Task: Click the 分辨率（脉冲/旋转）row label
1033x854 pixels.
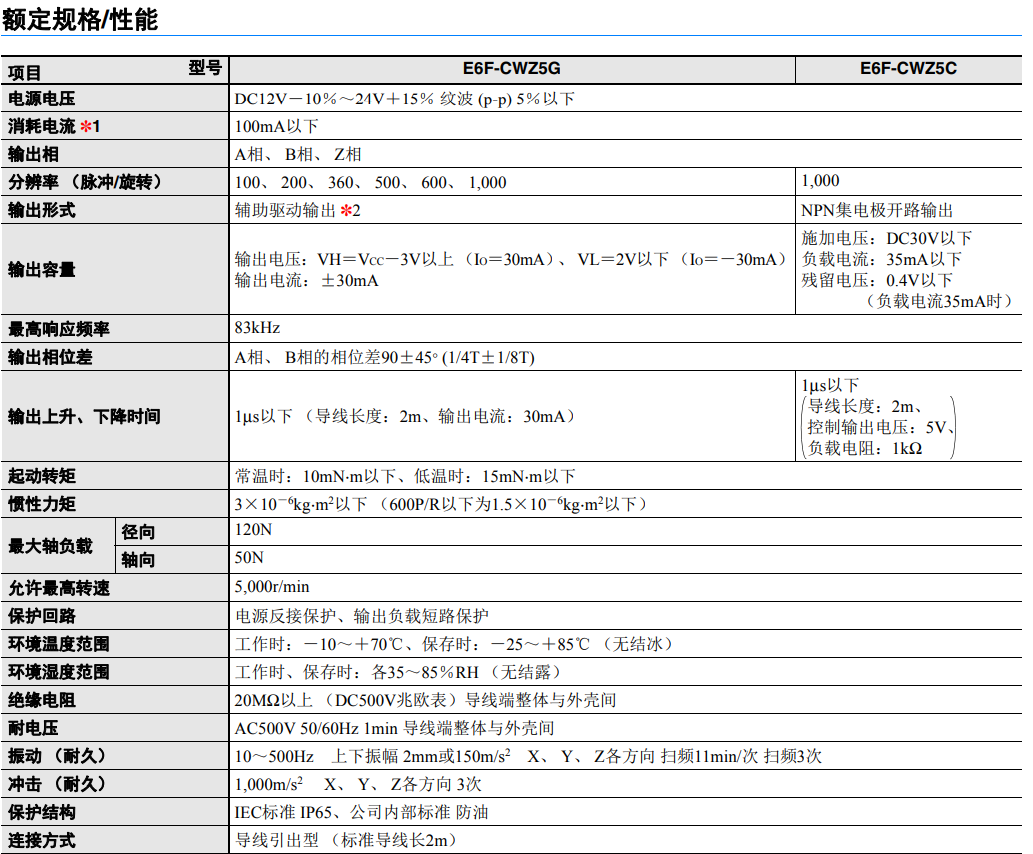Action: tap(84, 182)
